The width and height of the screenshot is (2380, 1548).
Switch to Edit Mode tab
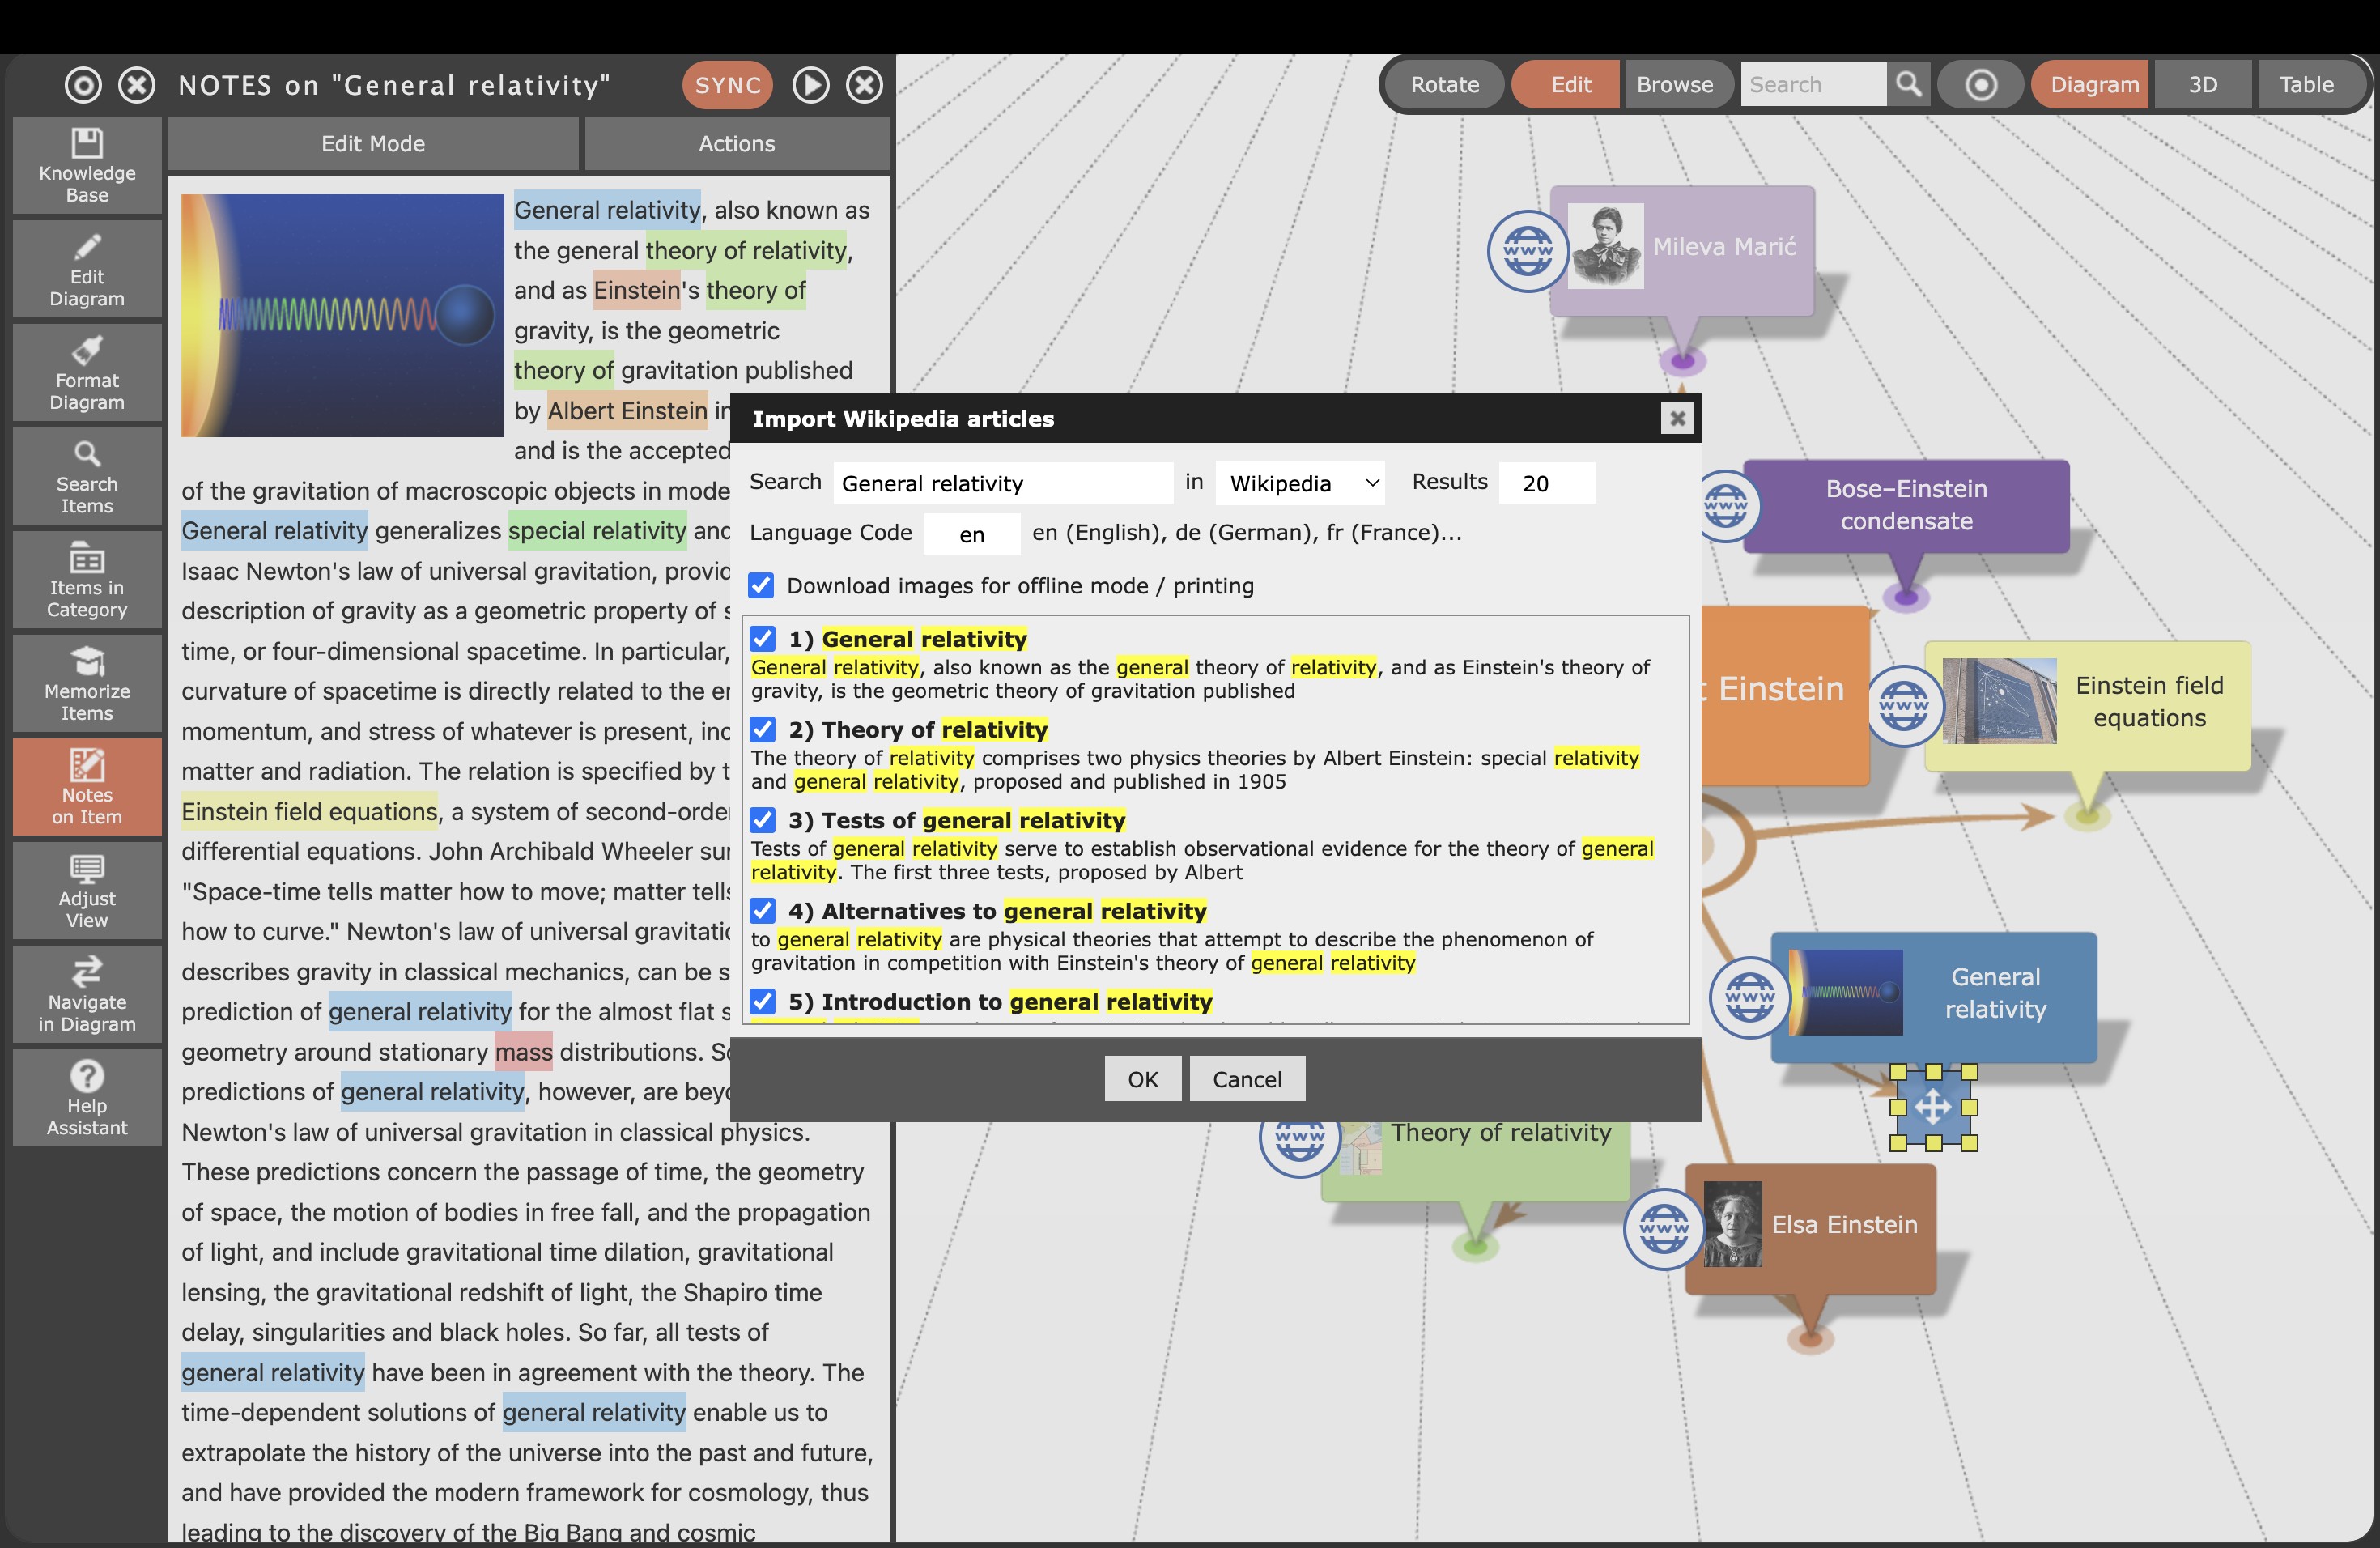(x=373, y=143)
